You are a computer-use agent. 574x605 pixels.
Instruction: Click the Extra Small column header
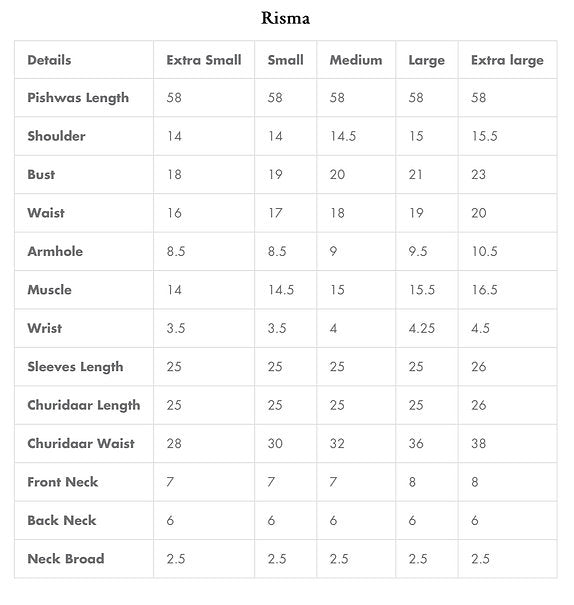204,60
